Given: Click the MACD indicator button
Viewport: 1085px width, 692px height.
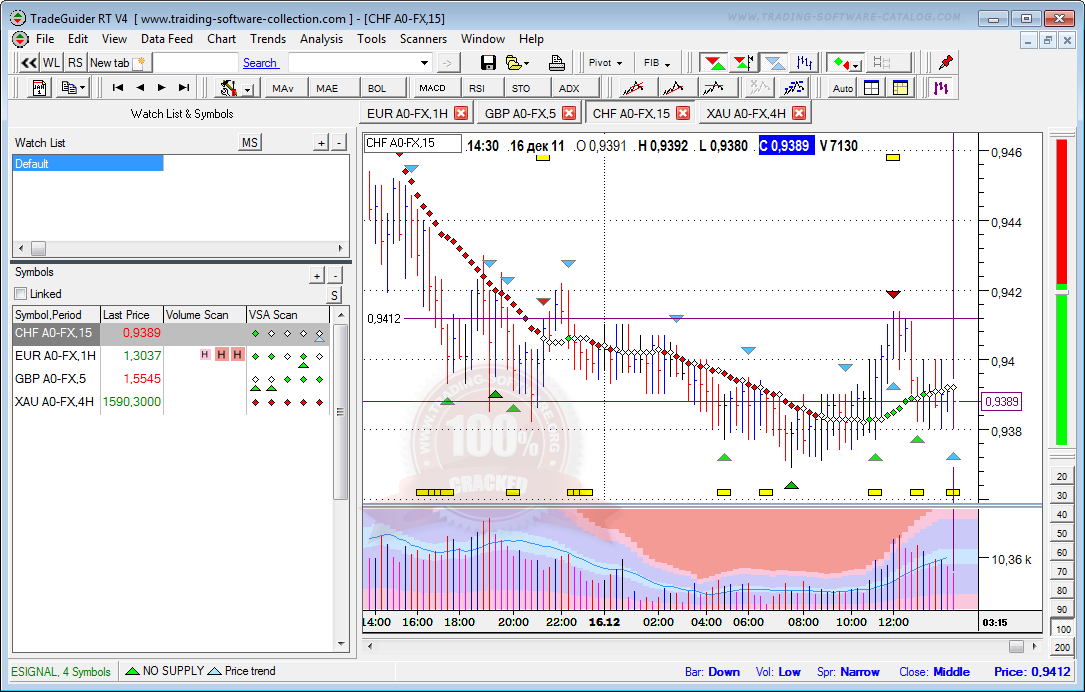Looking at the screenshot, I should (432, 88).
